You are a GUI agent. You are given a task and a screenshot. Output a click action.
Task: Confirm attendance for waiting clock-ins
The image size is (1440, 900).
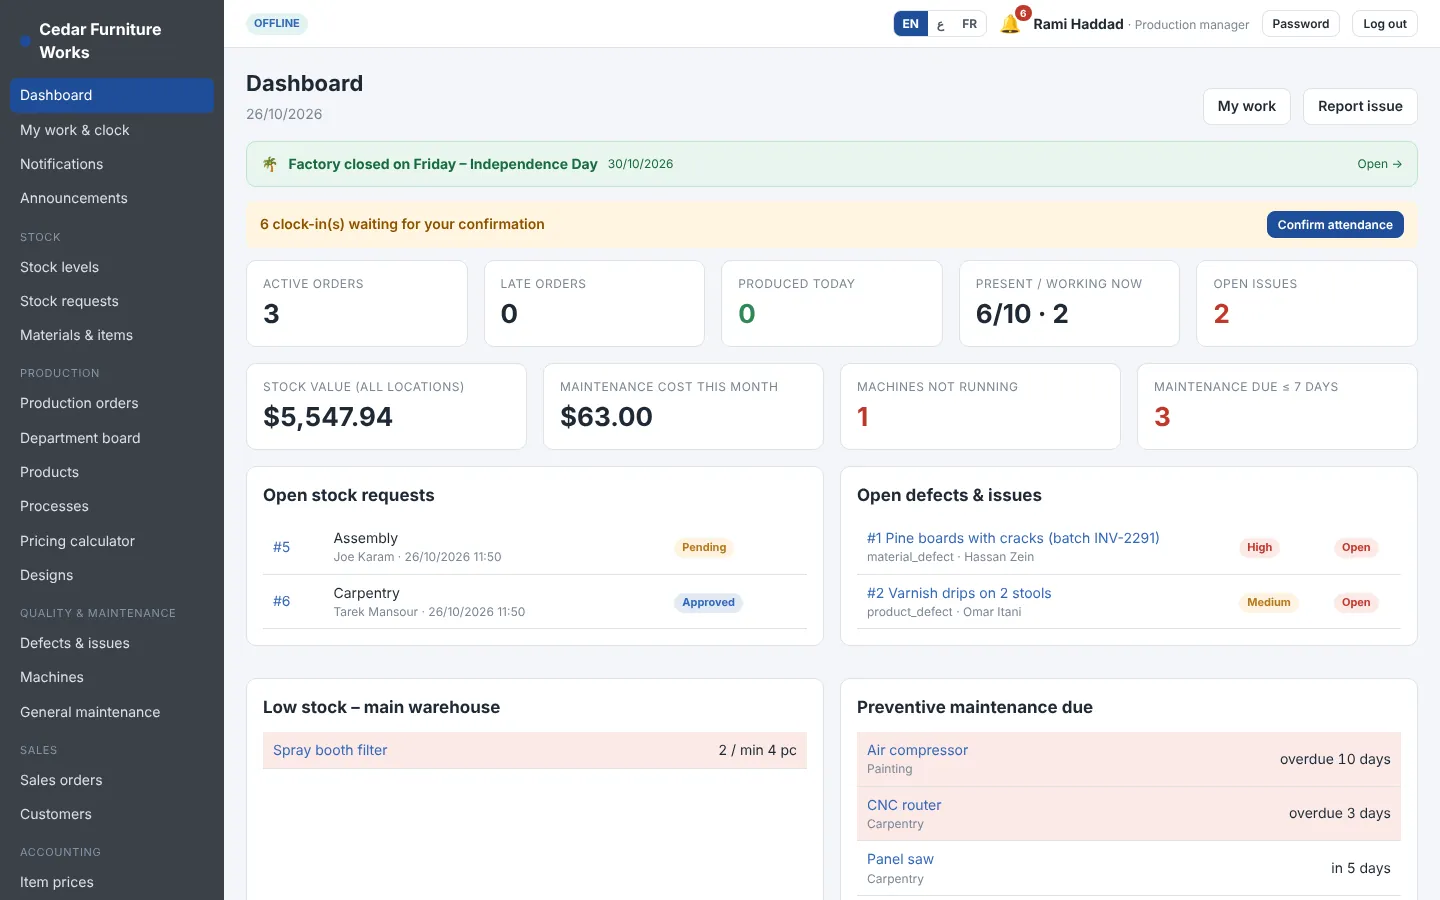click(1334, 225)
